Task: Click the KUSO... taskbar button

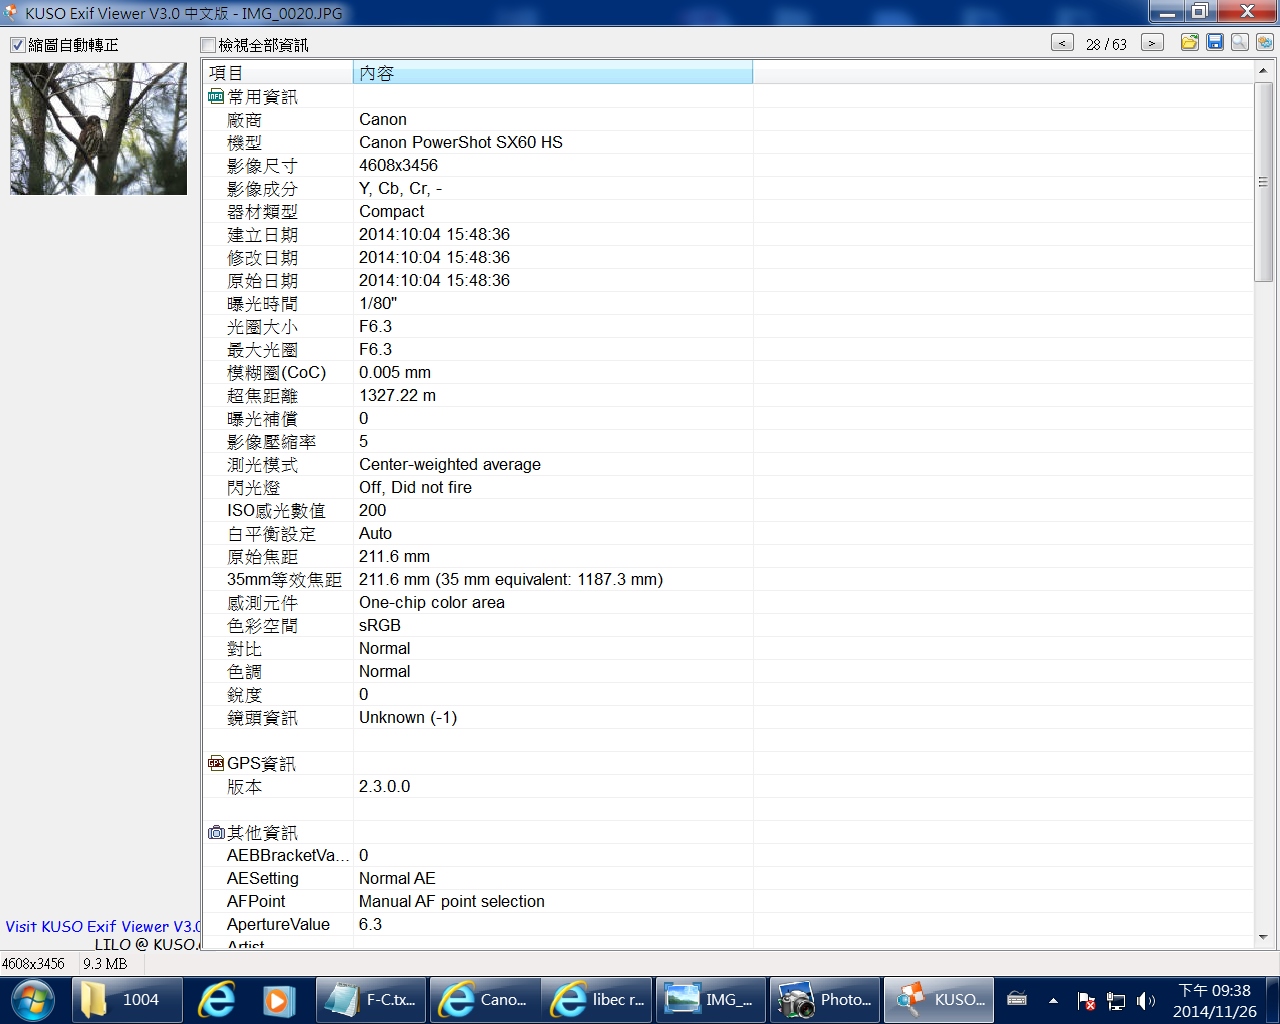Action: click(x=938, y=1000)
